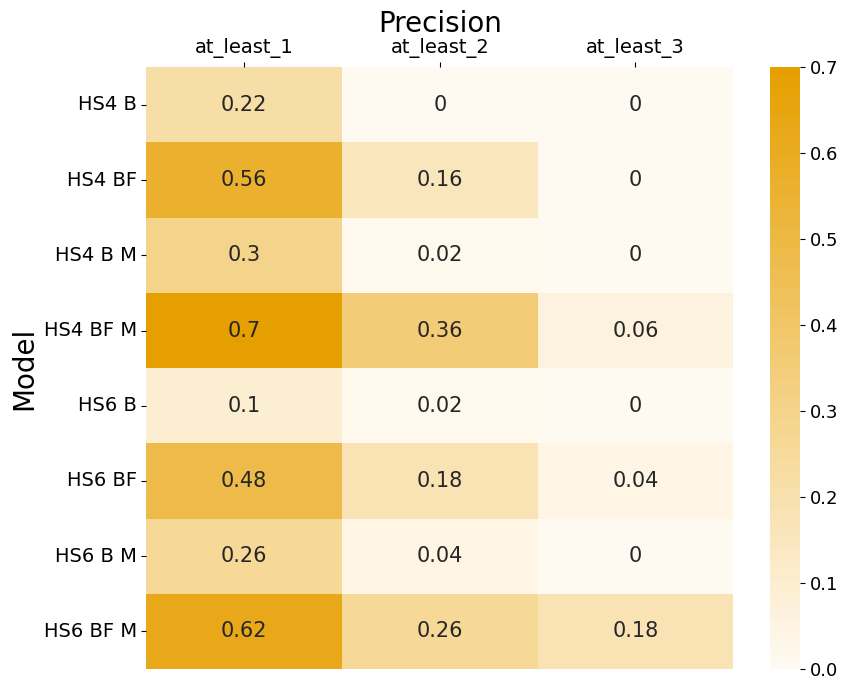The height and width of the screenshot is (690, 848).
Task: Click the HS6 BF M at_least_1 cell showing 0.62
Action: tap(243, 631)
